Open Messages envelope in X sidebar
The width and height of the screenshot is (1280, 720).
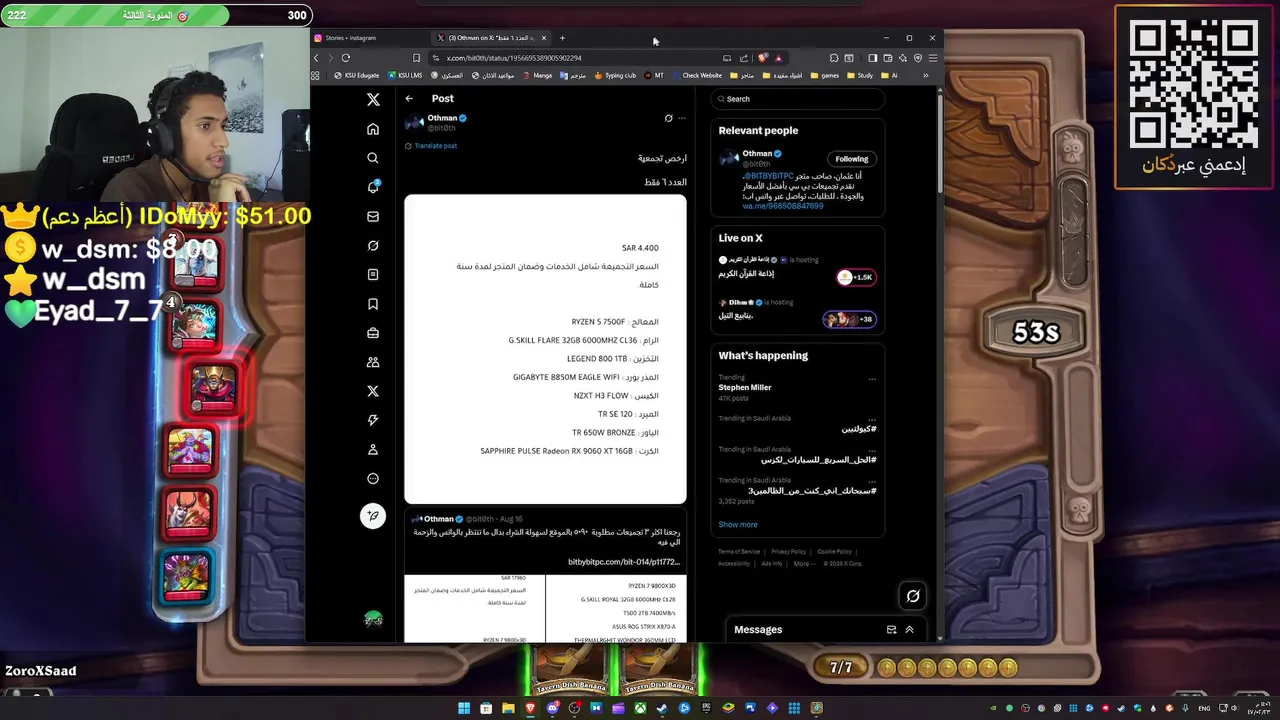coord(373,216)
